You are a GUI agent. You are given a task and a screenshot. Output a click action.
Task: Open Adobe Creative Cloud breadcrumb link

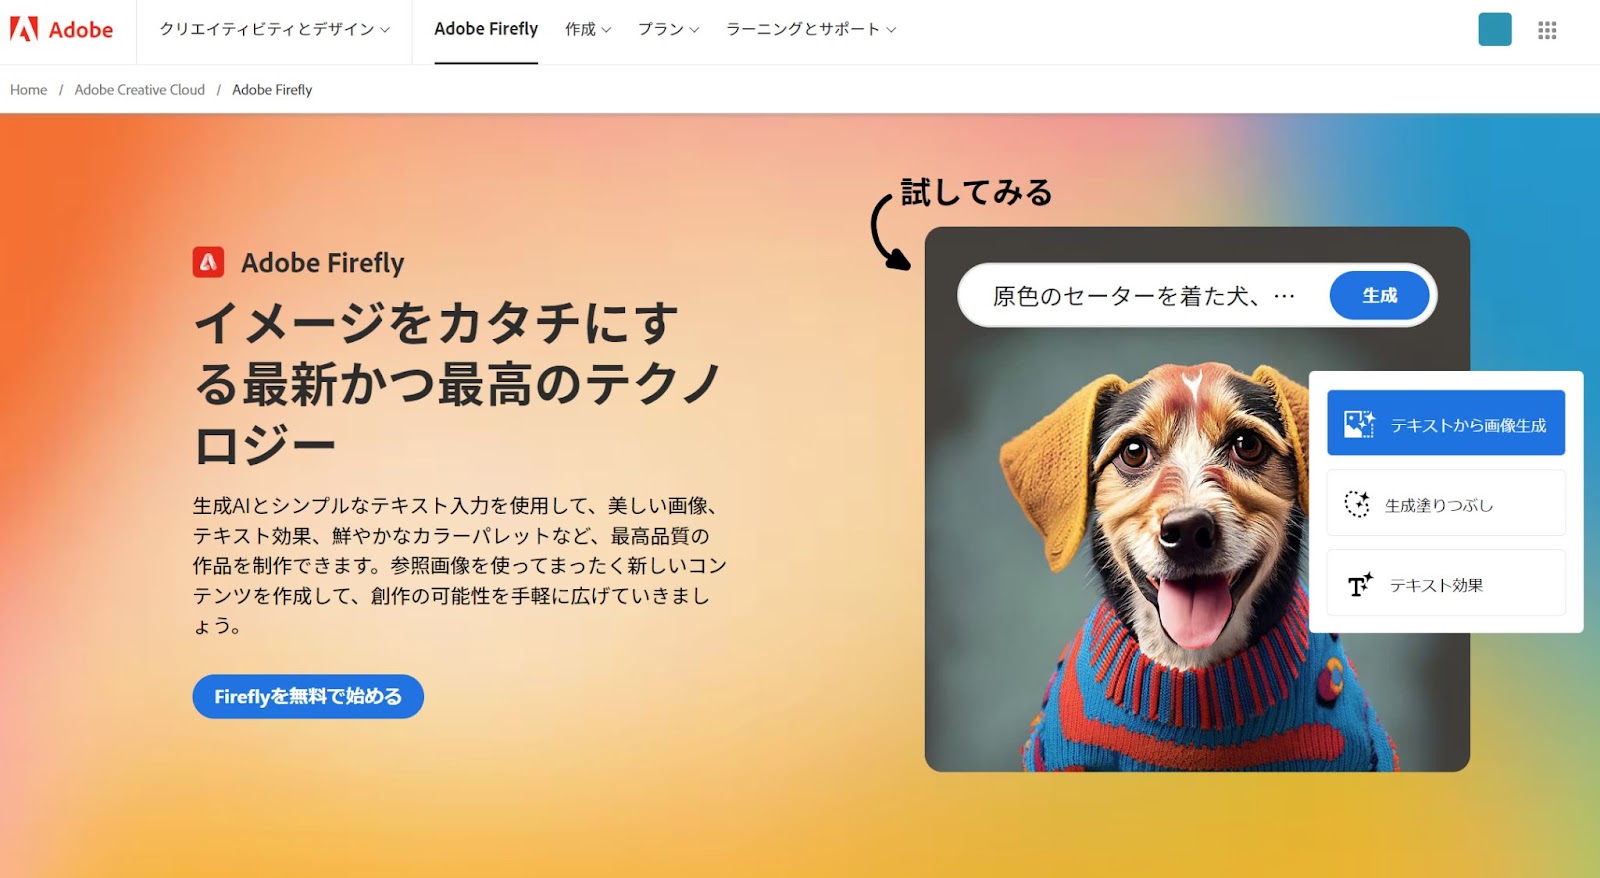140,90
